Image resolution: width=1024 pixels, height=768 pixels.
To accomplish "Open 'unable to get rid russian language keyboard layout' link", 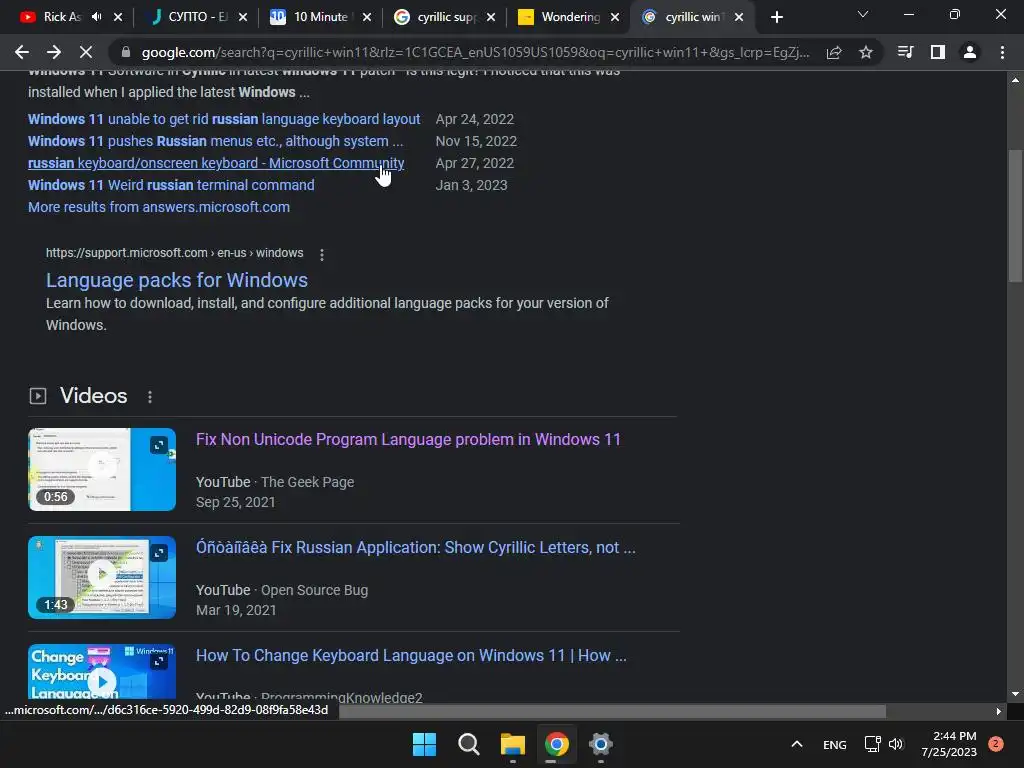I will [x=224, y=119].
